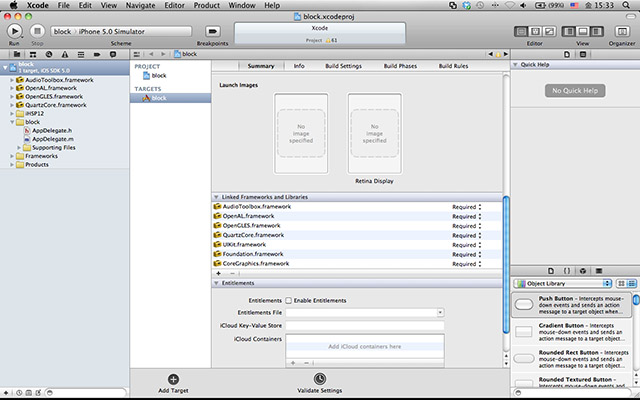
Task: Select the Standard editor icon
Action: [521, 31]
